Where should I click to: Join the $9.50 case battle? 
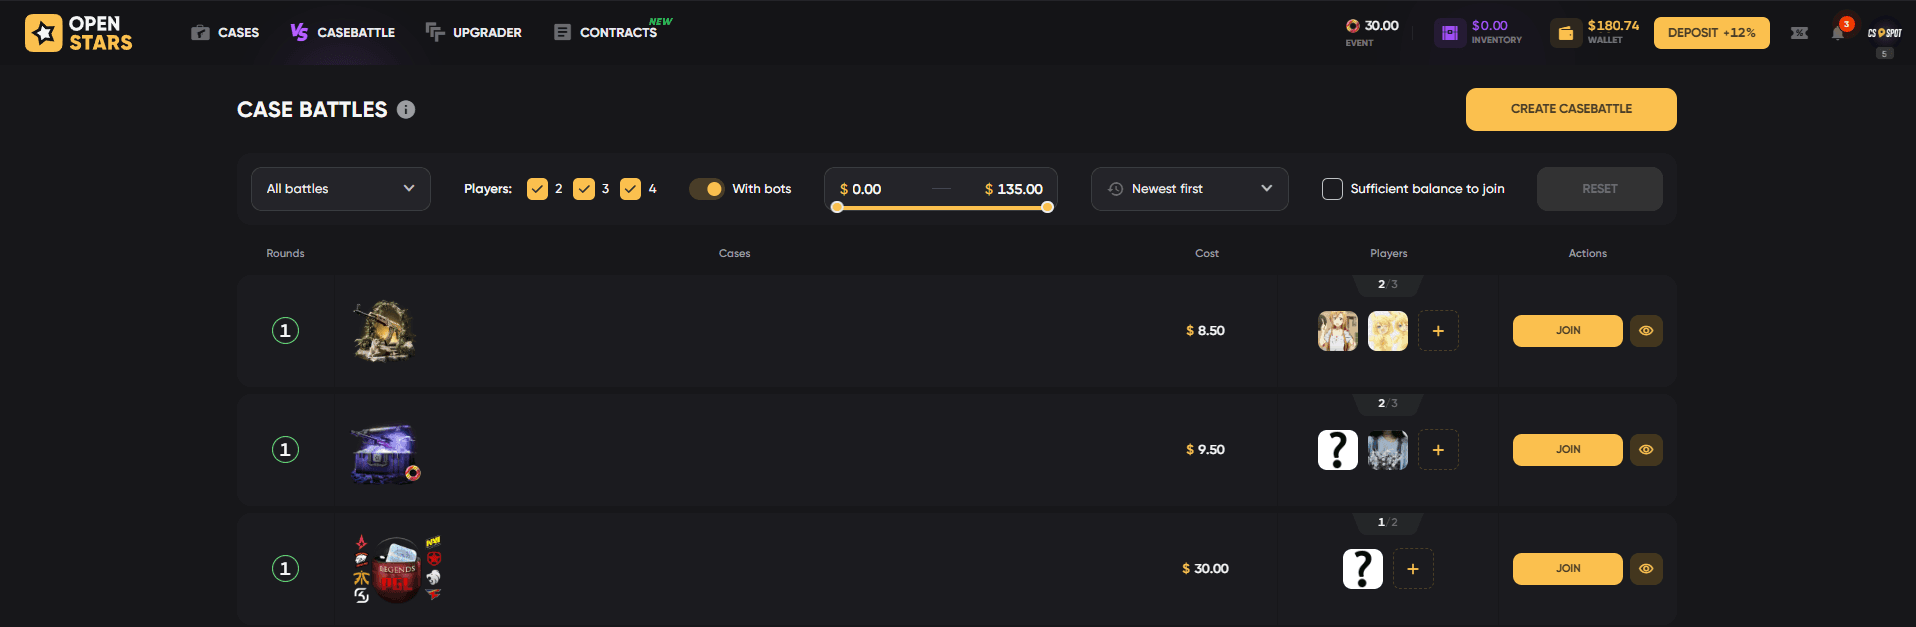(x=1567, y=450)
